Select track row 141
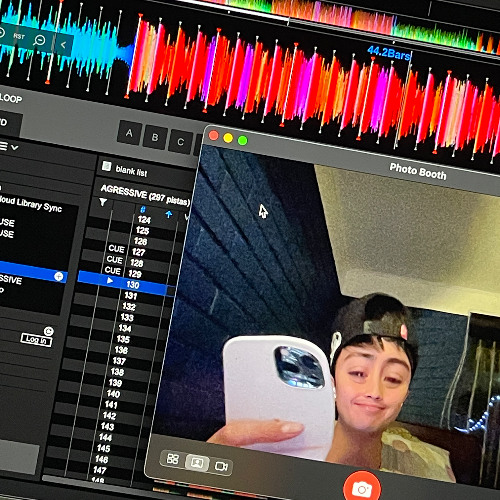The image size is (500, 500). (111, 405)
